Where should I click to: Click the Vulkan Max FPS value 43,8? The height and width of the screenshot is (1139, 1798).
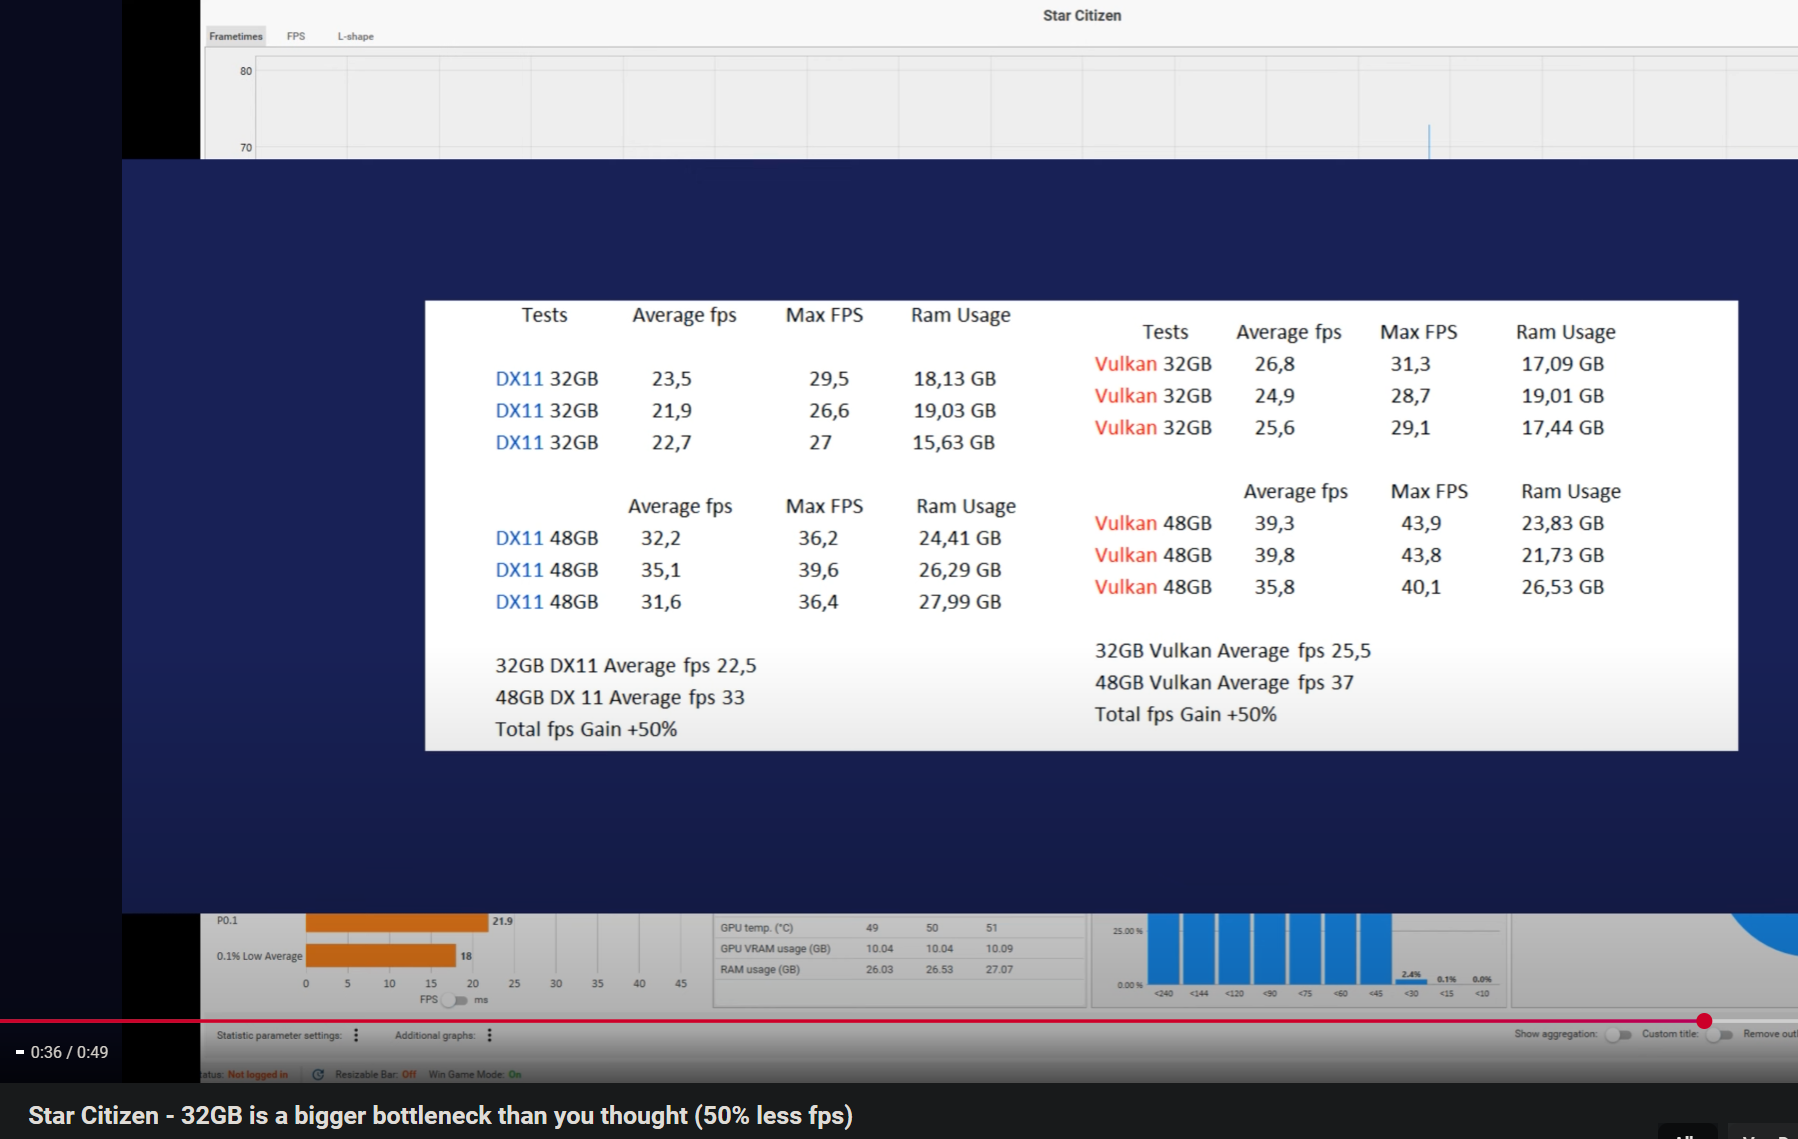tap(1421, 555)
